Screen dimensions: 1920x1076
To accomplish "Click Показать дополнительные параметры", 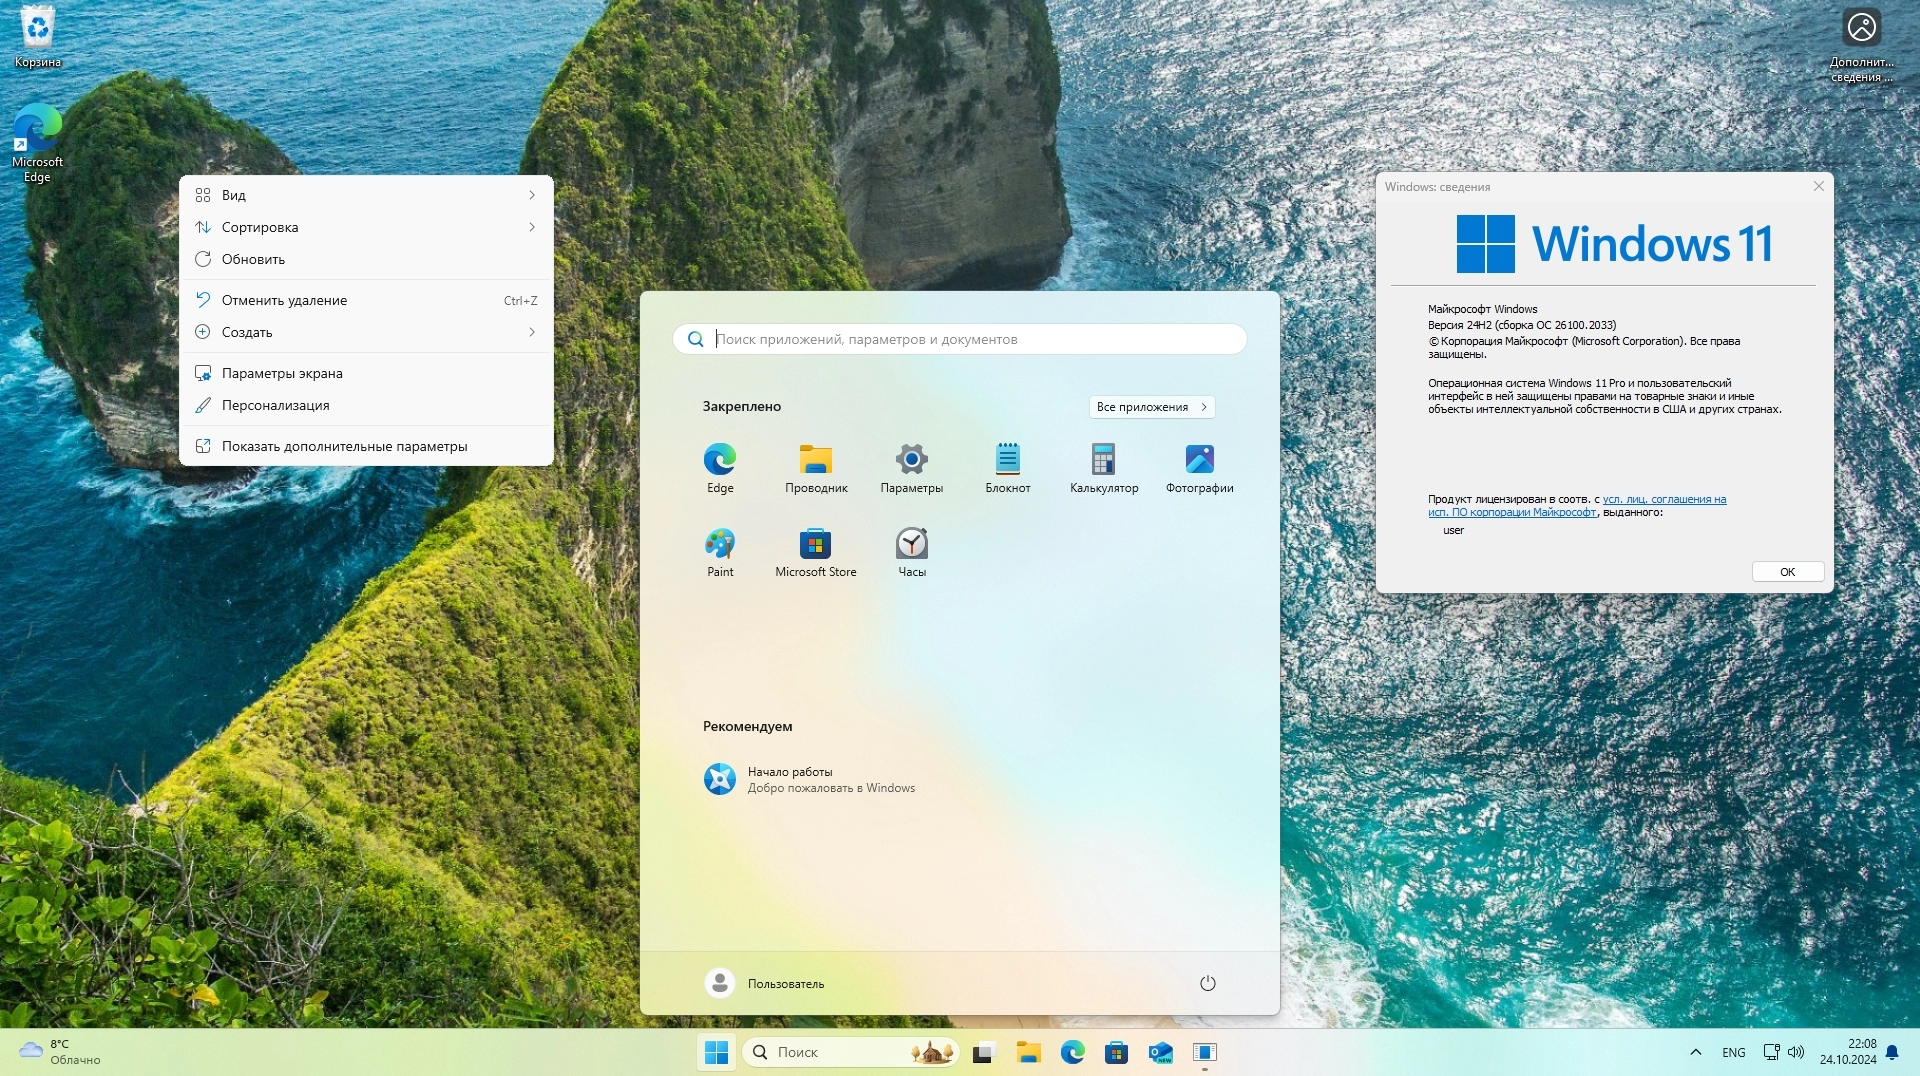I will coord(366,446).
